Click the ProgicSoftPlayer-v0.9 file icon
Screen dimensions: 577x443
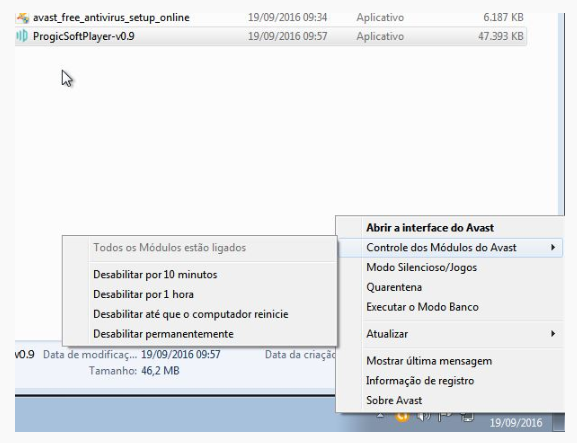(22, 36)
